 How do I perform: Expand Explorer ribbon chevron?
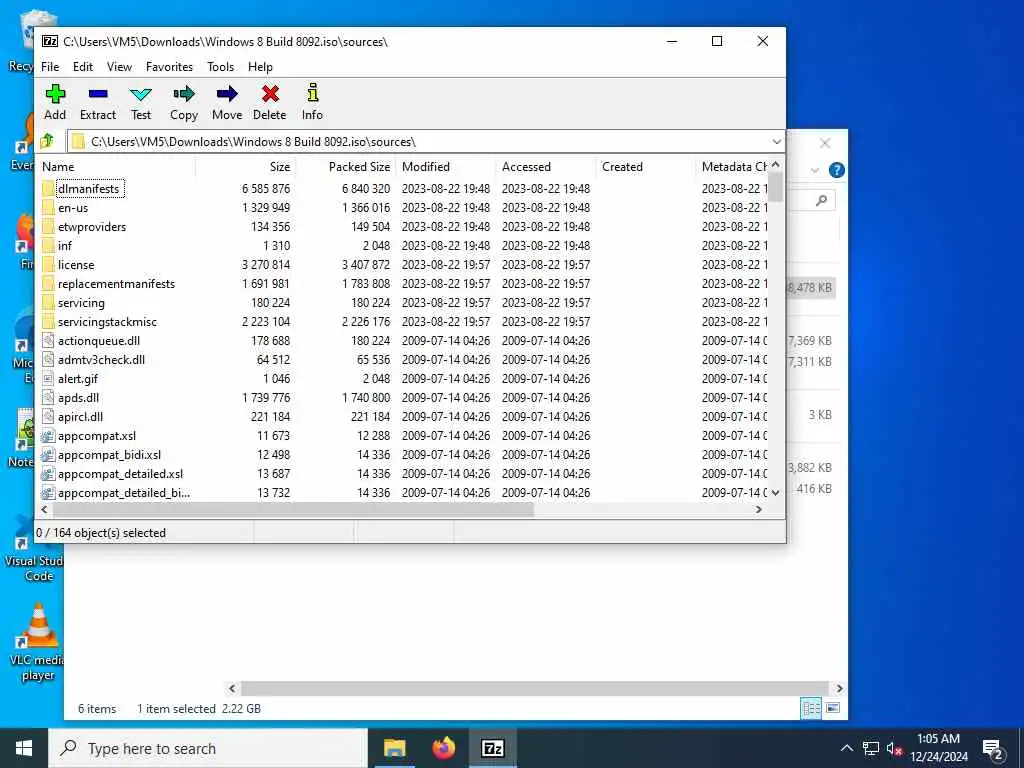(x=815, y=170)
